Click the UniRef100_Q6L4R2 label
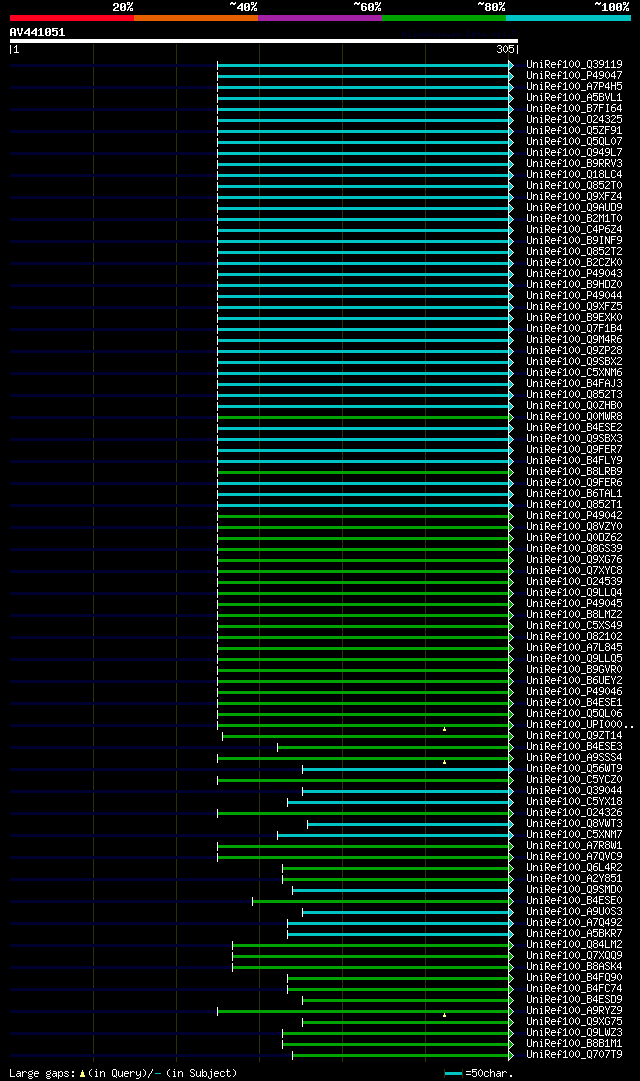This screenshot has width=640, height=1081. coord(574,869)
